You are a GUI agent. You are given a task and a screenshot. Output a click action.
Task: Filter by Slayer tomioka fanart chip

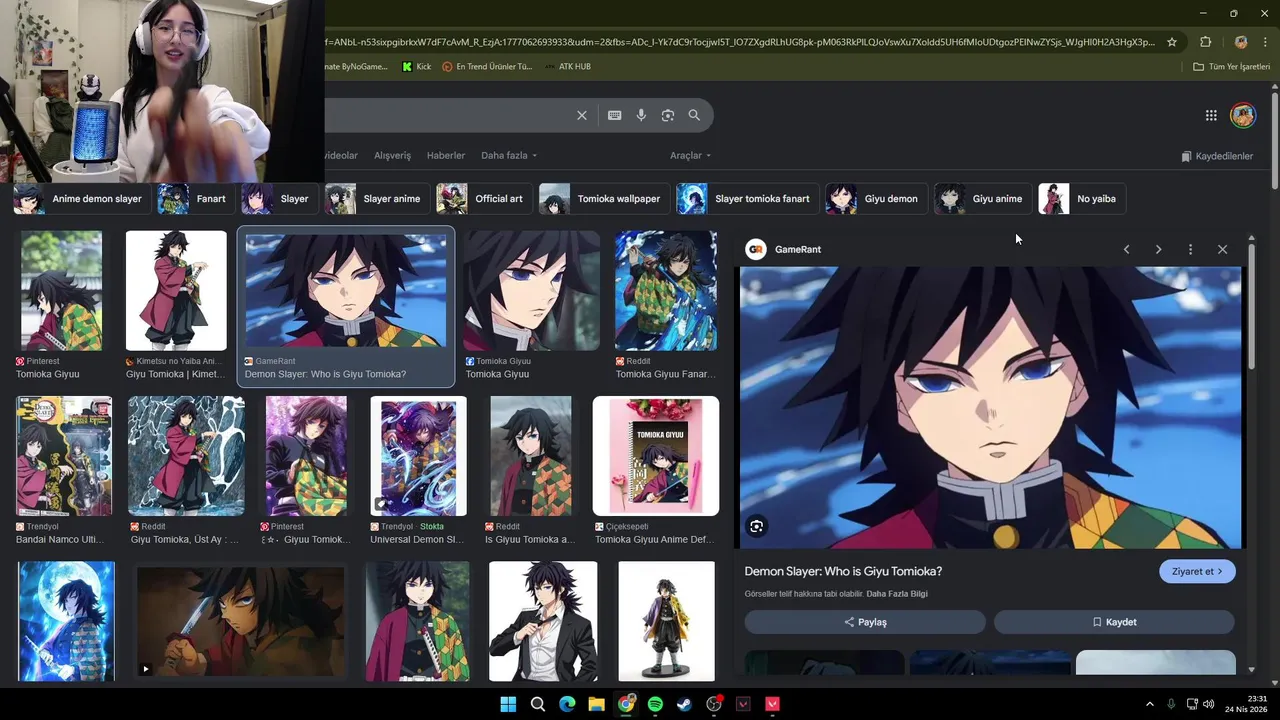747,199
